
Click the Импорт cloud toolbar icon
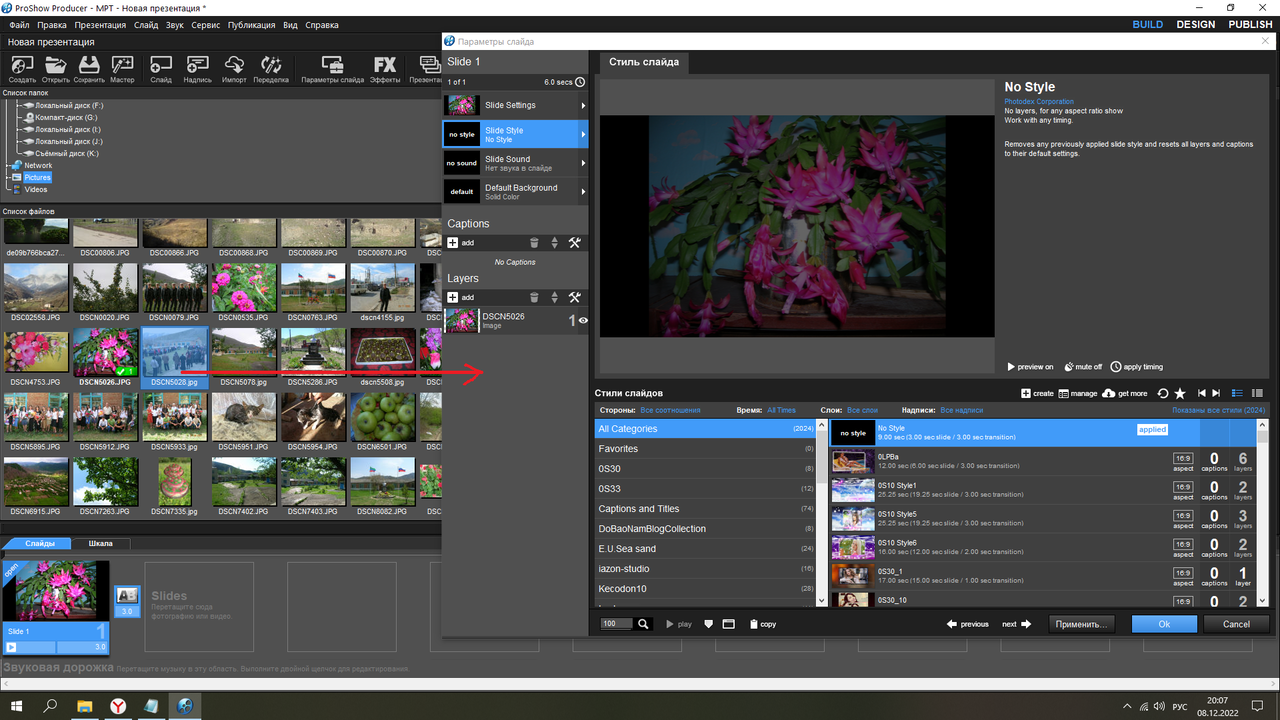[x=234, y=69]
